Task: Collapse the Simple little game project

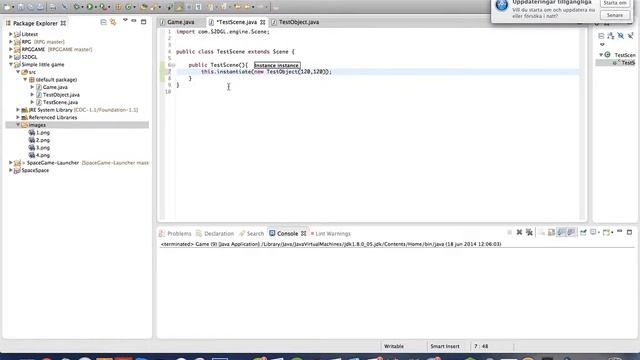Action: coord(11,64)
